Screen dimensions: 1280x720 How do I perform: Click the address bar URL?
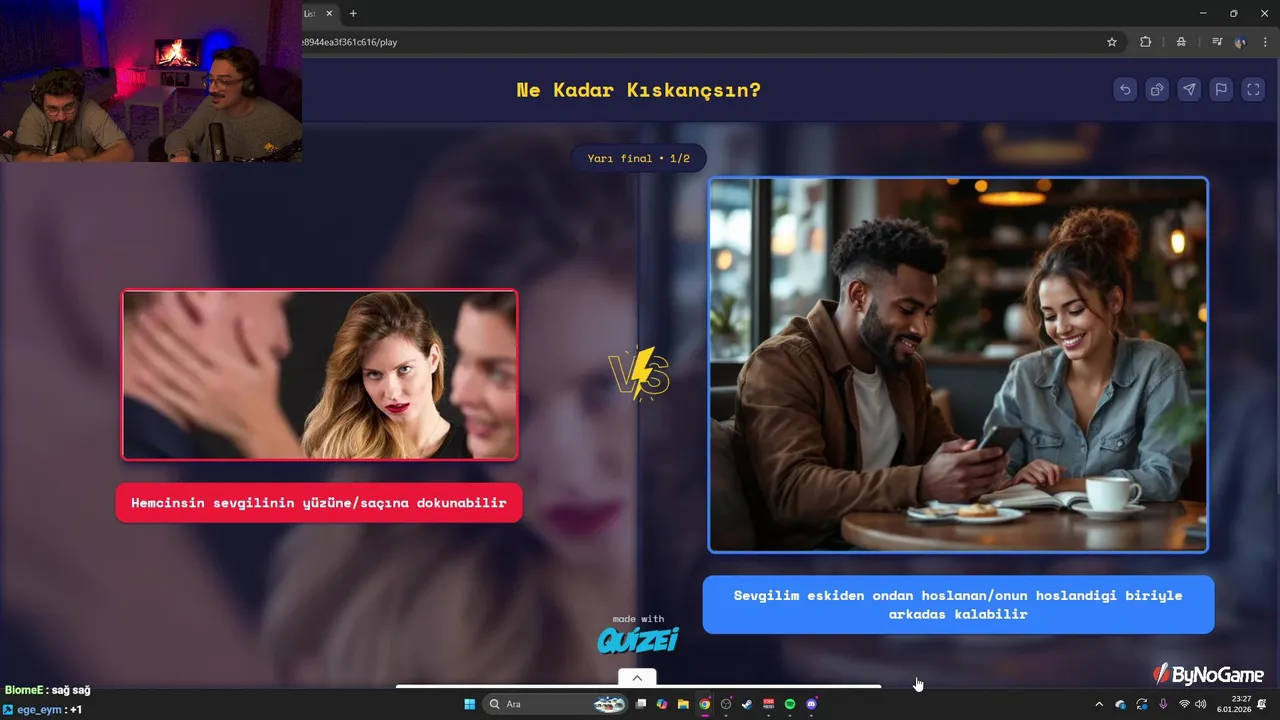tap(350, 42)
